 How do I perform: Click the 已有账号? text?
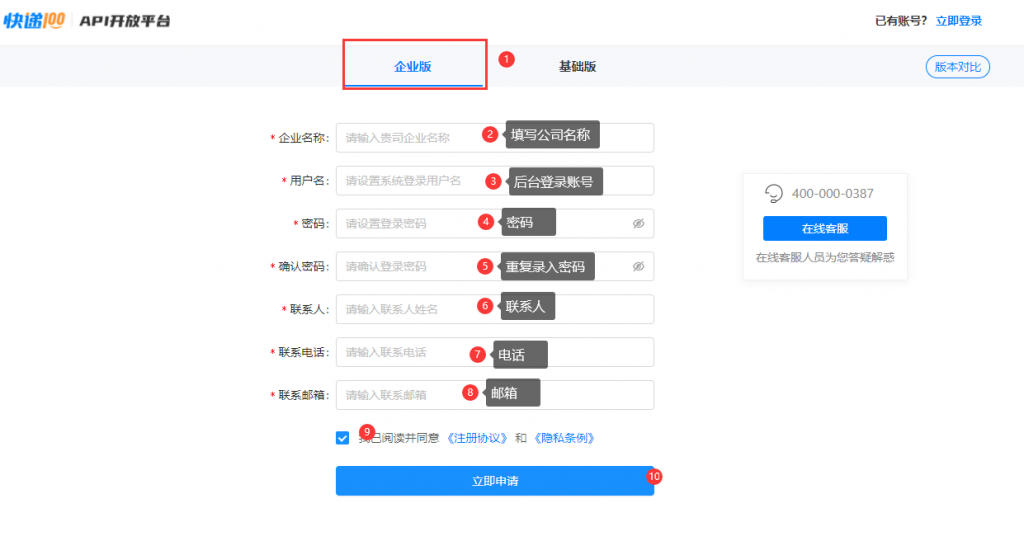click(901, 21)
